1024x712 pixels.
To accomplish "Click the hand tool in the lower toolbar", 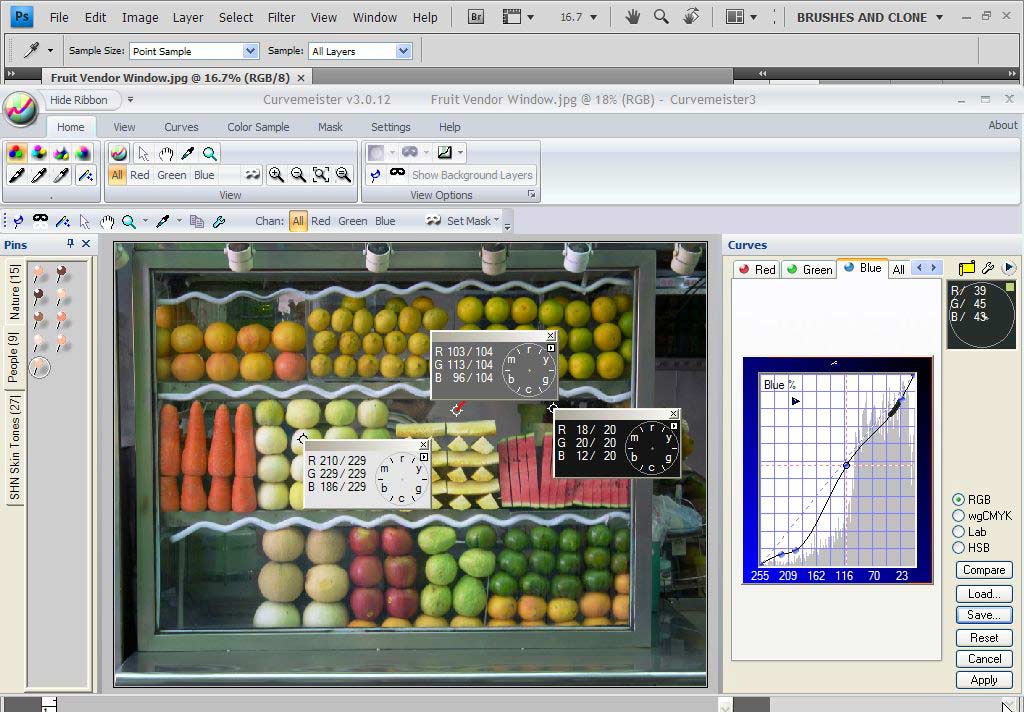I will (x=107, y=222).
